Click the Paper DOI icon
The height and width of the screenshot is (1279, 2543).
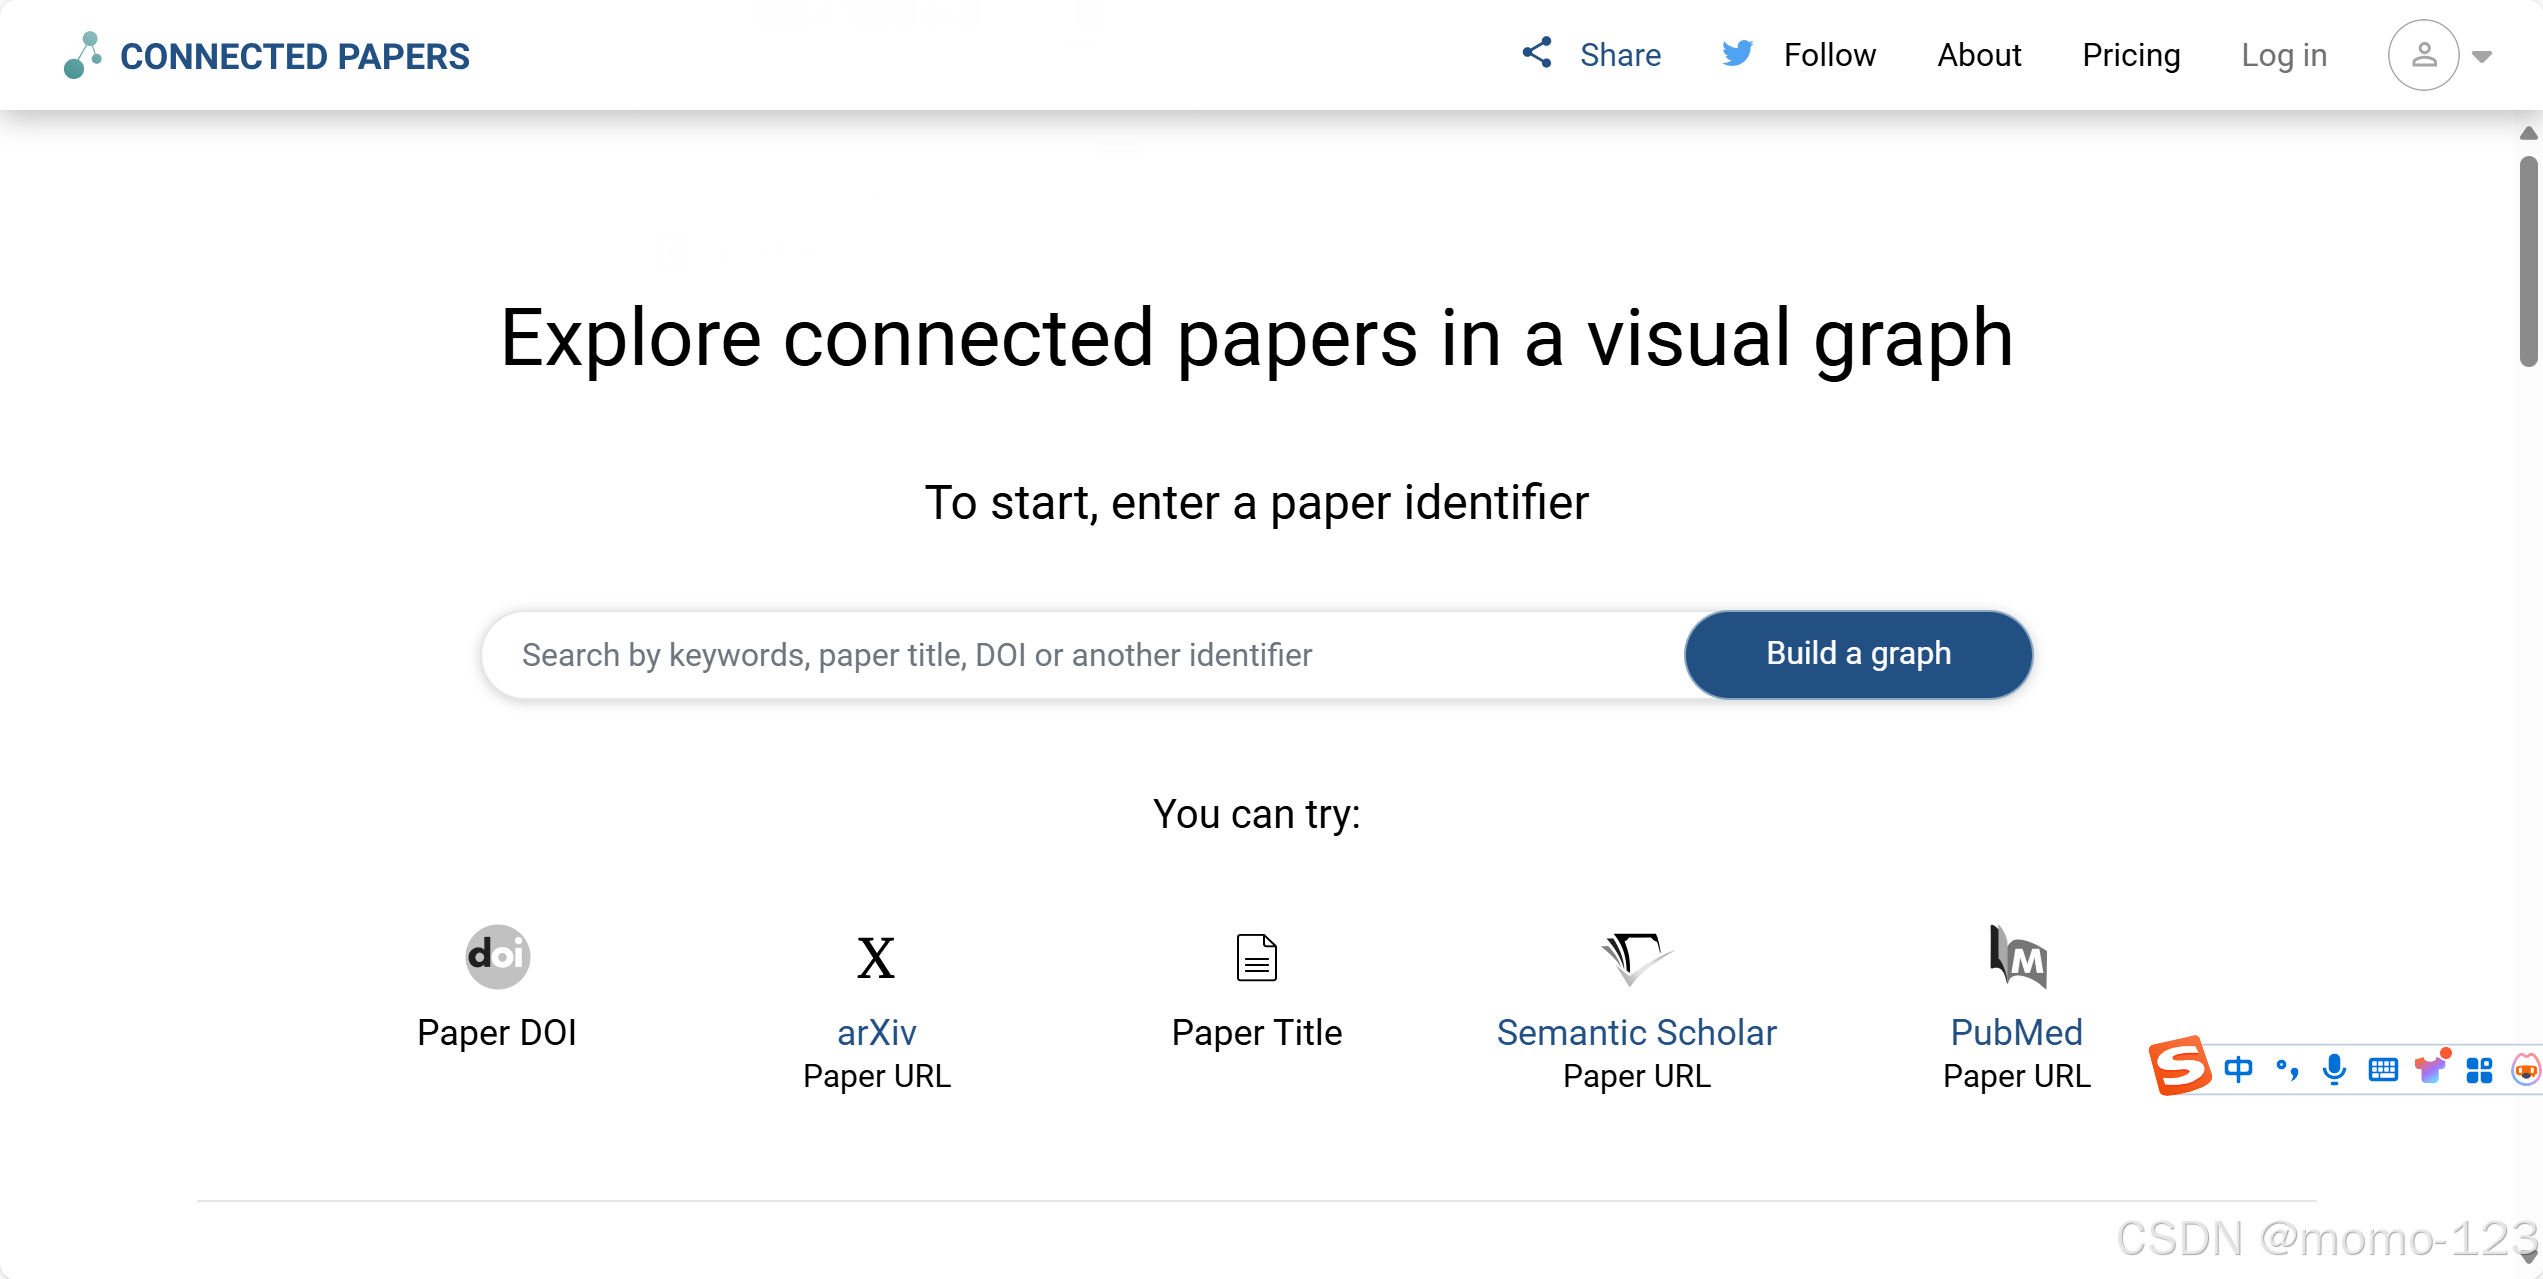pos(497,956)
